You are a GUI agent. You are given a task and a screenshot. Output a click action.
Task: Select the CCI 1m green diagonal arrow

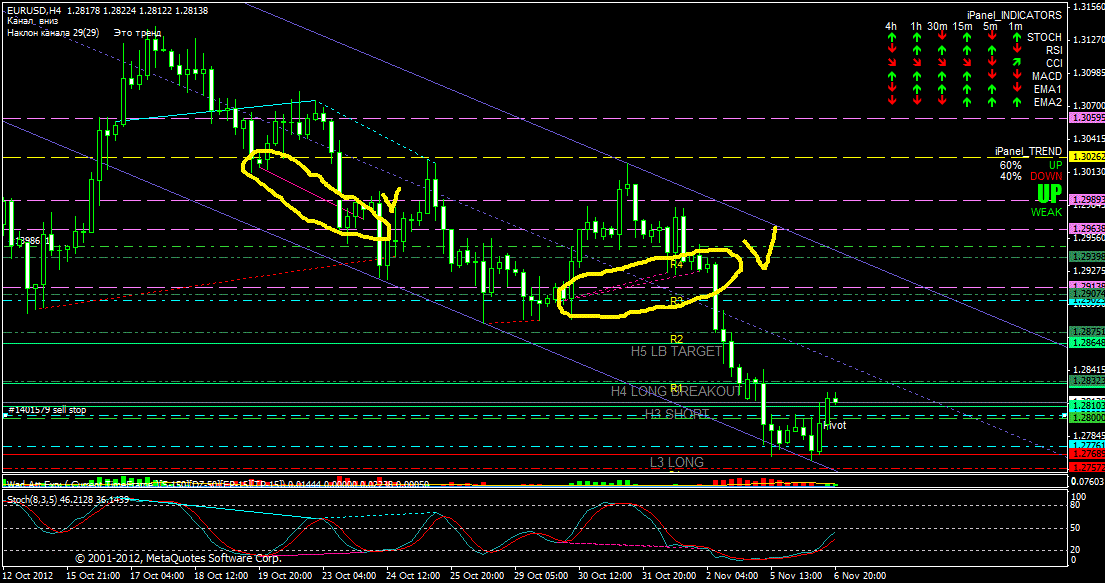click(1017, 63)
